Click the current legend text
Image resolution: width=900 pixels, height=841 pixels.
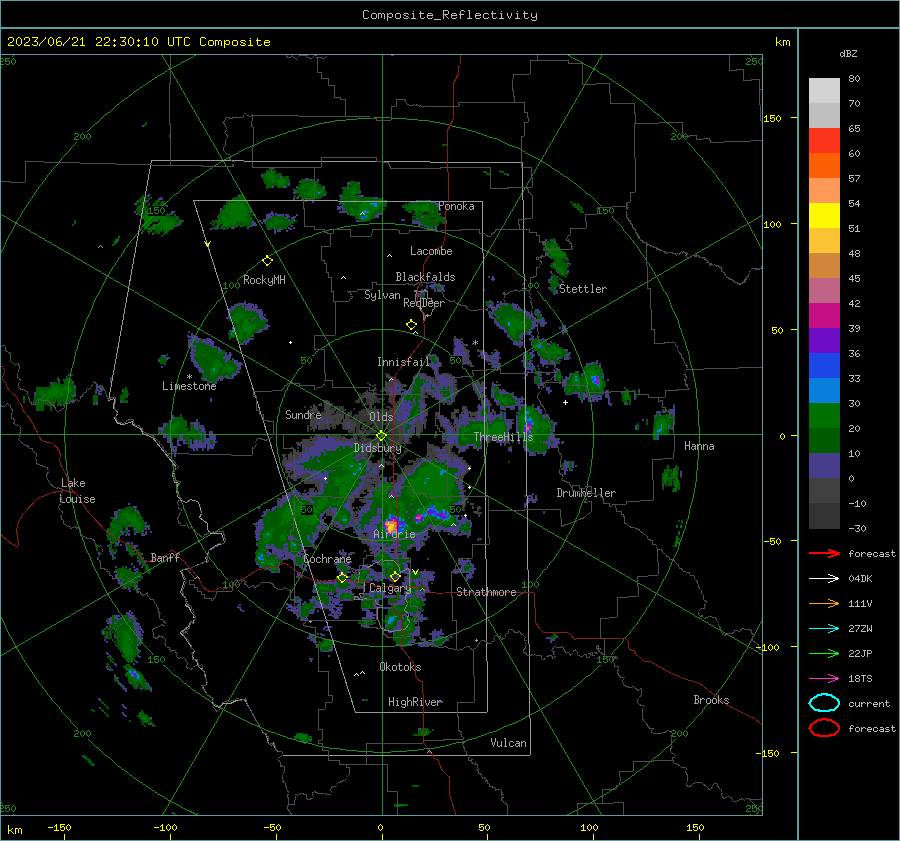869,703
